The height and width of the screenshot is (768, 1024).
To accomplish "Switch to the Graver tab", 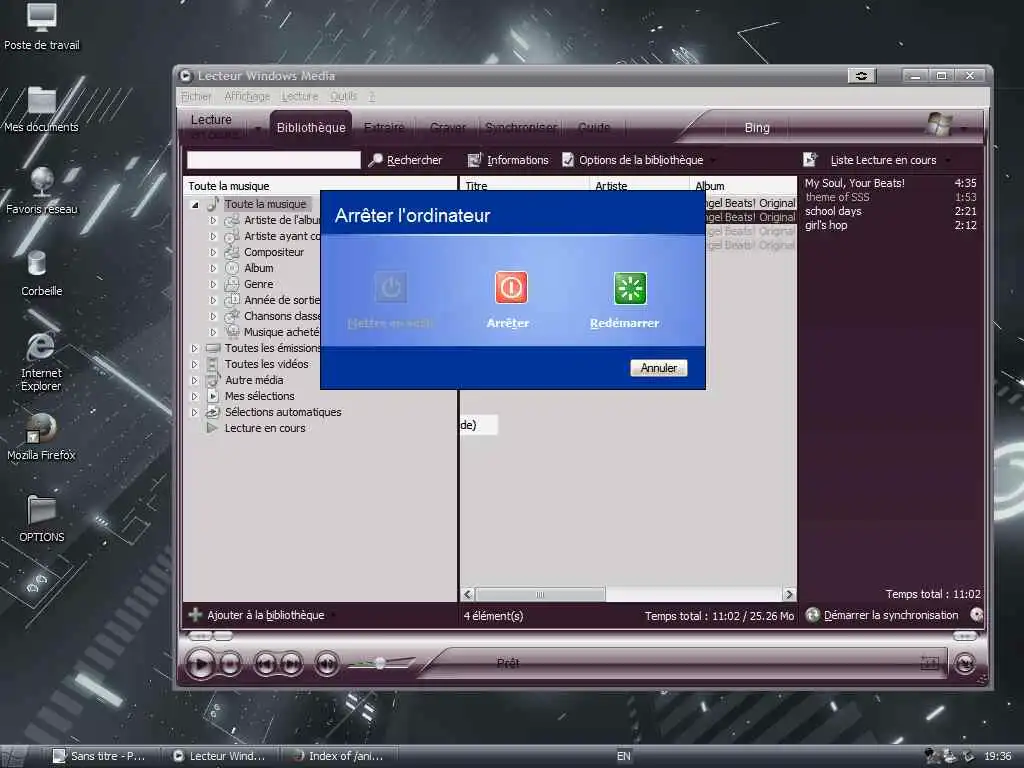I will pos(448,127).
